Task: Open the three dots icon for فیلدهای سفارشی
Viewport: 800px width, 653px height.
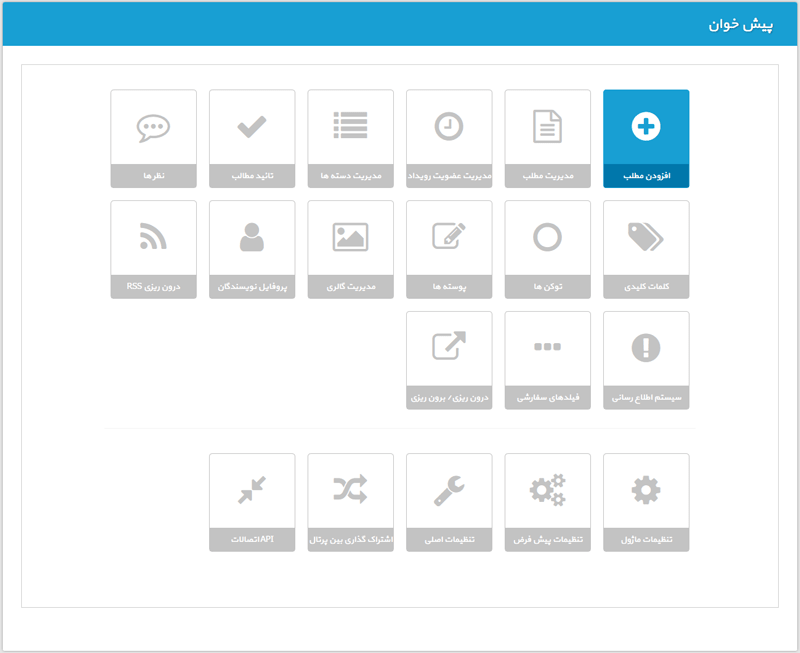Action: click(547, 347)
